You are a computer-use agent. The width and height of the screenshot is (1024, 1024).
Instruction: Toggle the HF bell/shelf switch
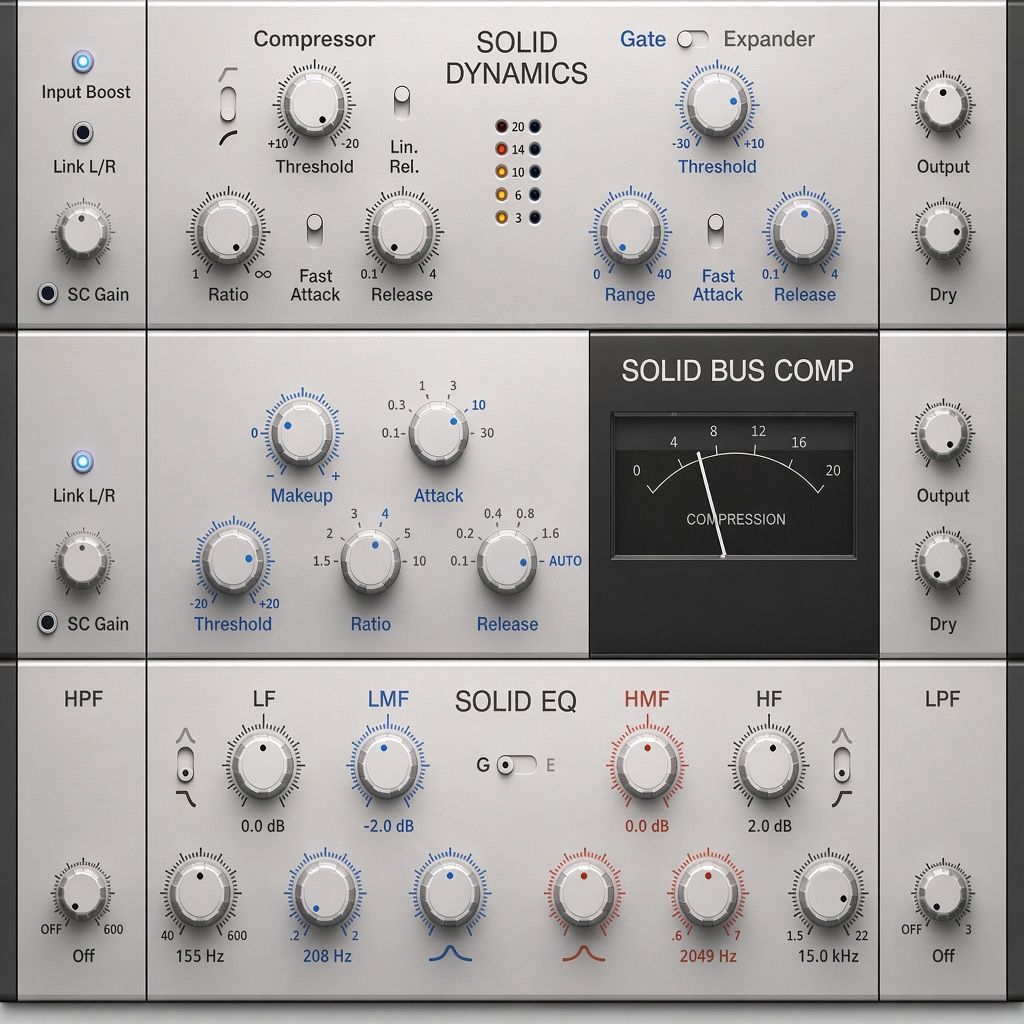click(x=842, y=765)
